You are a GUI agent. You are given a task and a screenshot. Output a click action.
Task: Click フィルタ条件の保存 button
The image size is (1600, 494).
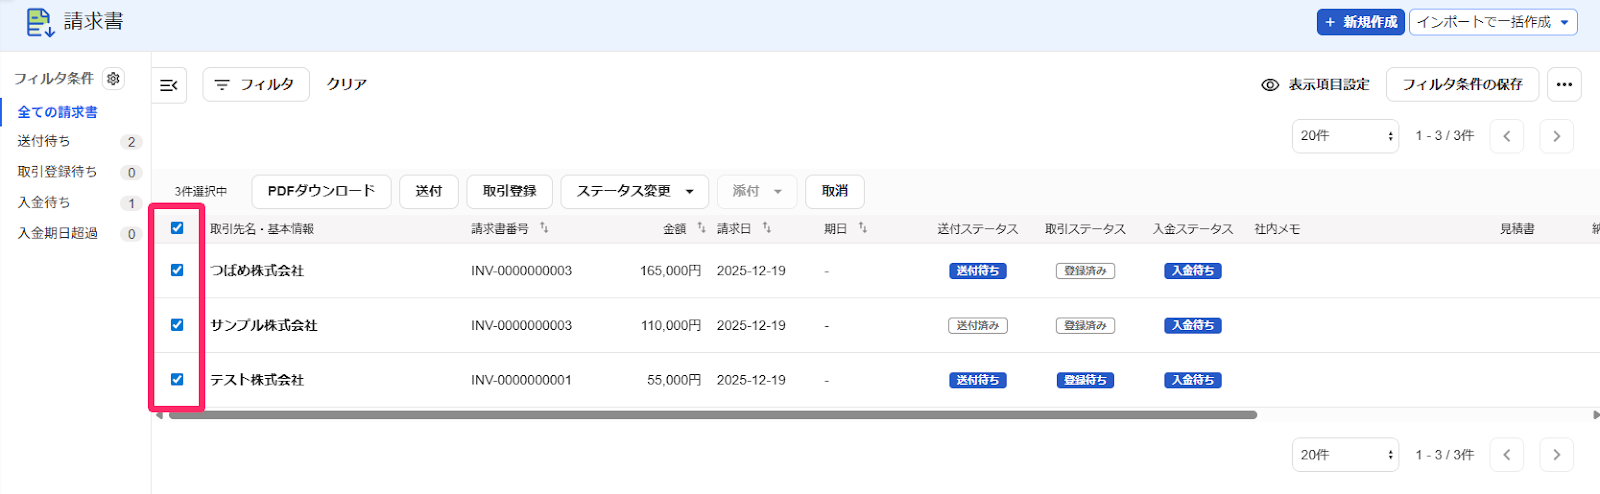pyautogui.click(x=1462, y=85)
